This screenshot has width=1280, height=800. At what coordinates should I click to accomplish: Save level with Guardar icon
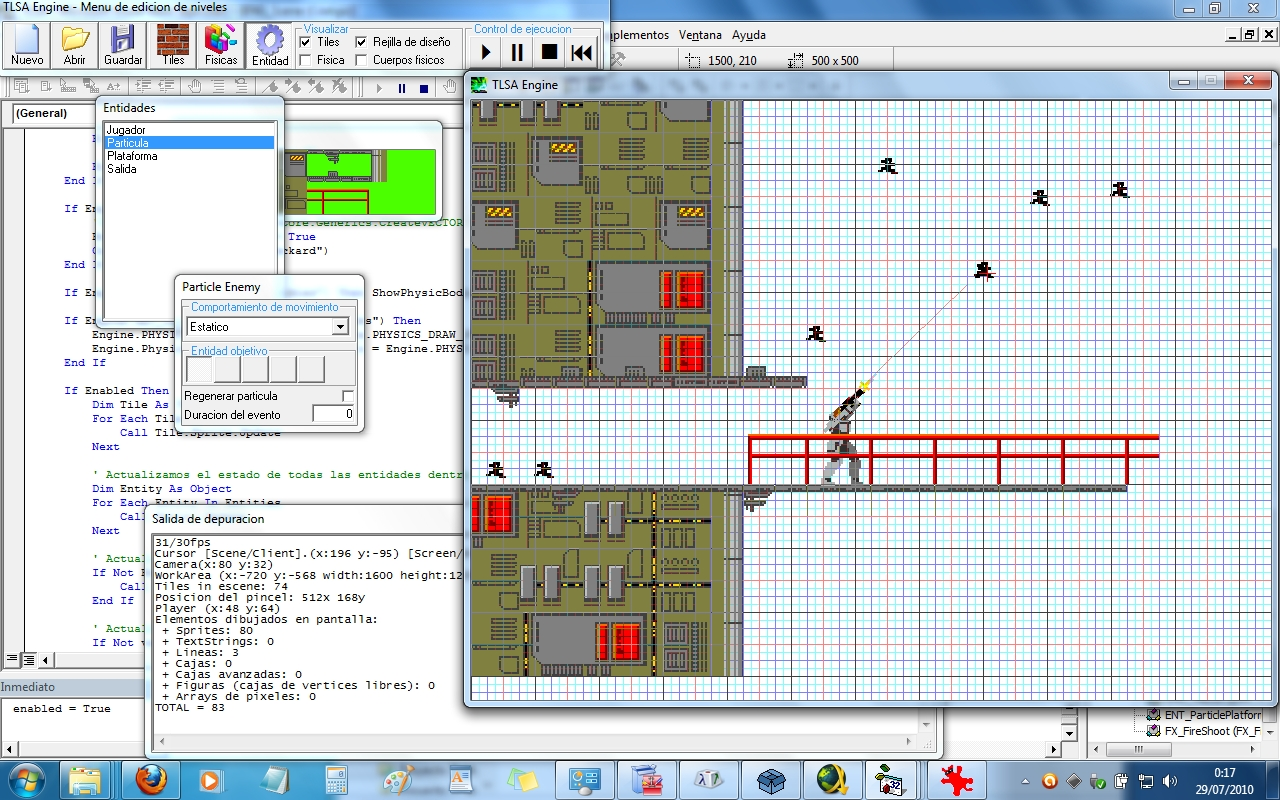[123, 45]
